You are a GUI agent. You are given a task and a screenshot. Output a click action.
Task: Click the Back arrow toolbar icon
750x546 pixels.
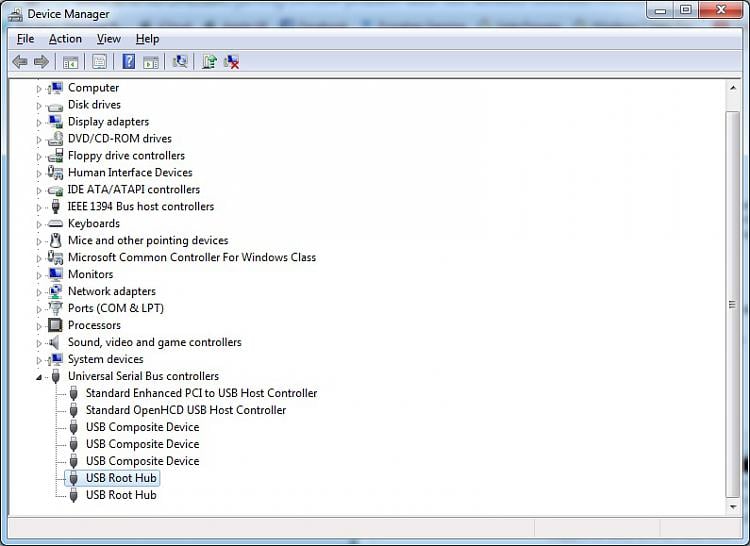click(20, 62)
